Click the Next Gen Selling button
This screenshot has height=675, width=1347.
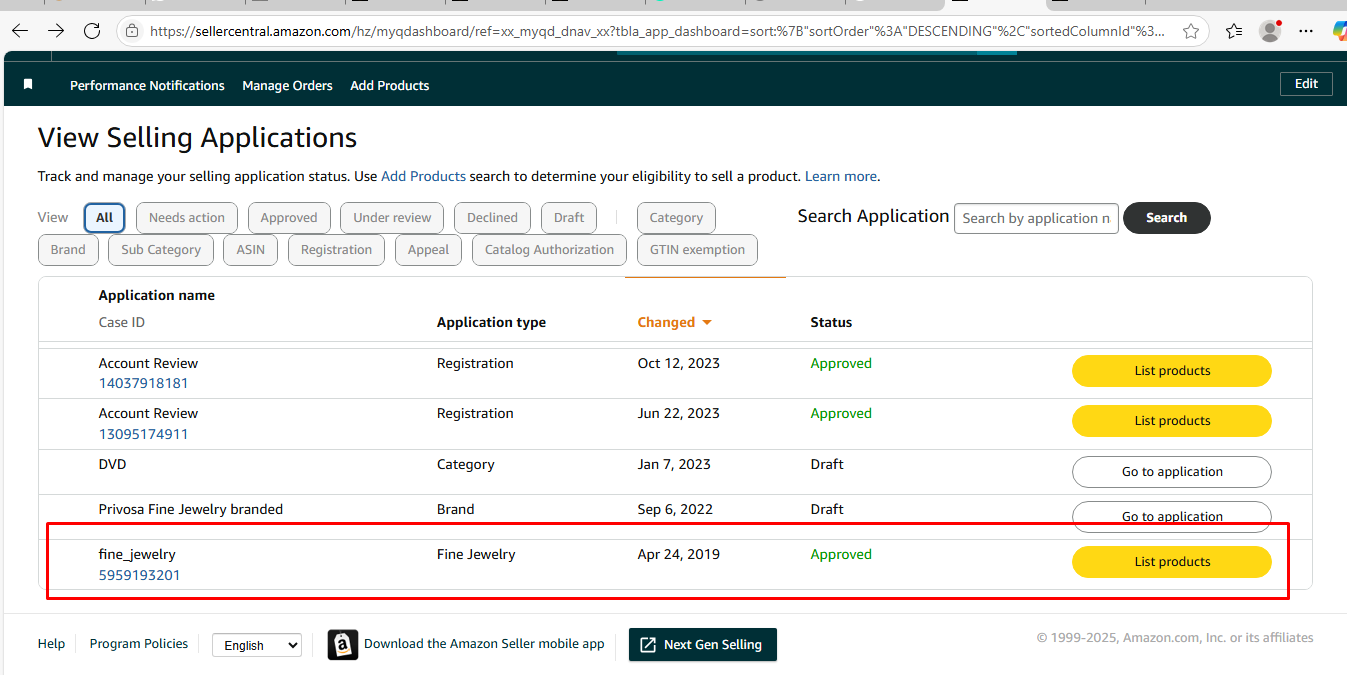pyautogui.click(x=703, y=645)
